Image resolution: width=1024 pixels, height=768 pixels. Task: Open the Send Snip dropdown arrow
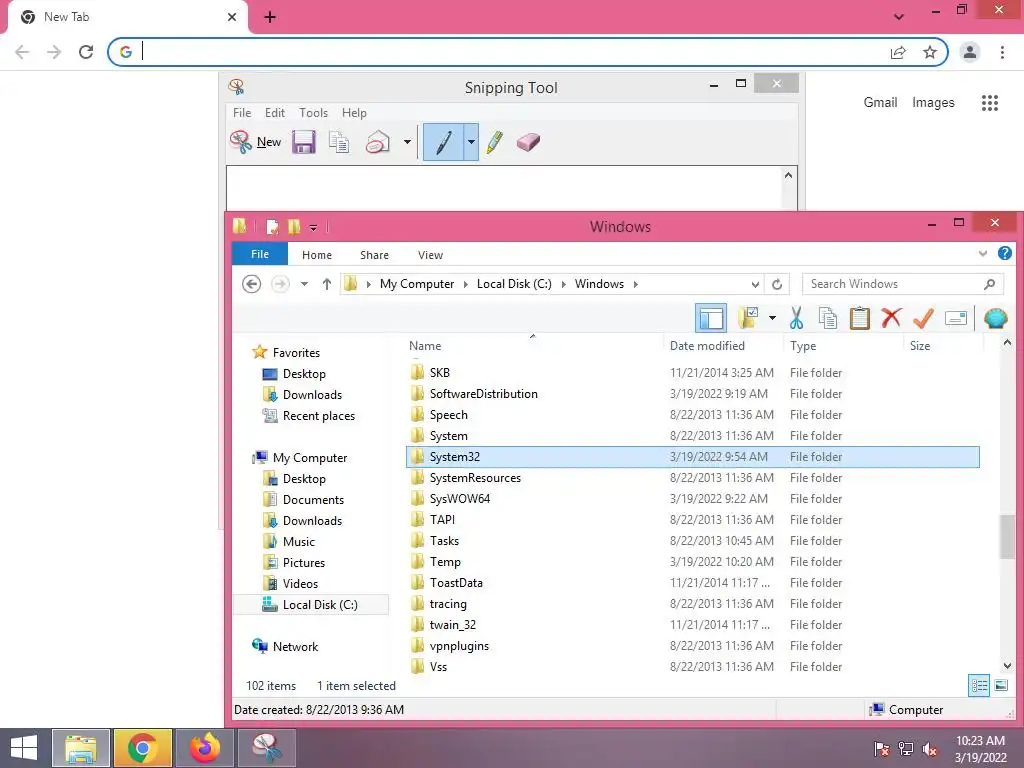pyautogui.click(x=407, y=142)
